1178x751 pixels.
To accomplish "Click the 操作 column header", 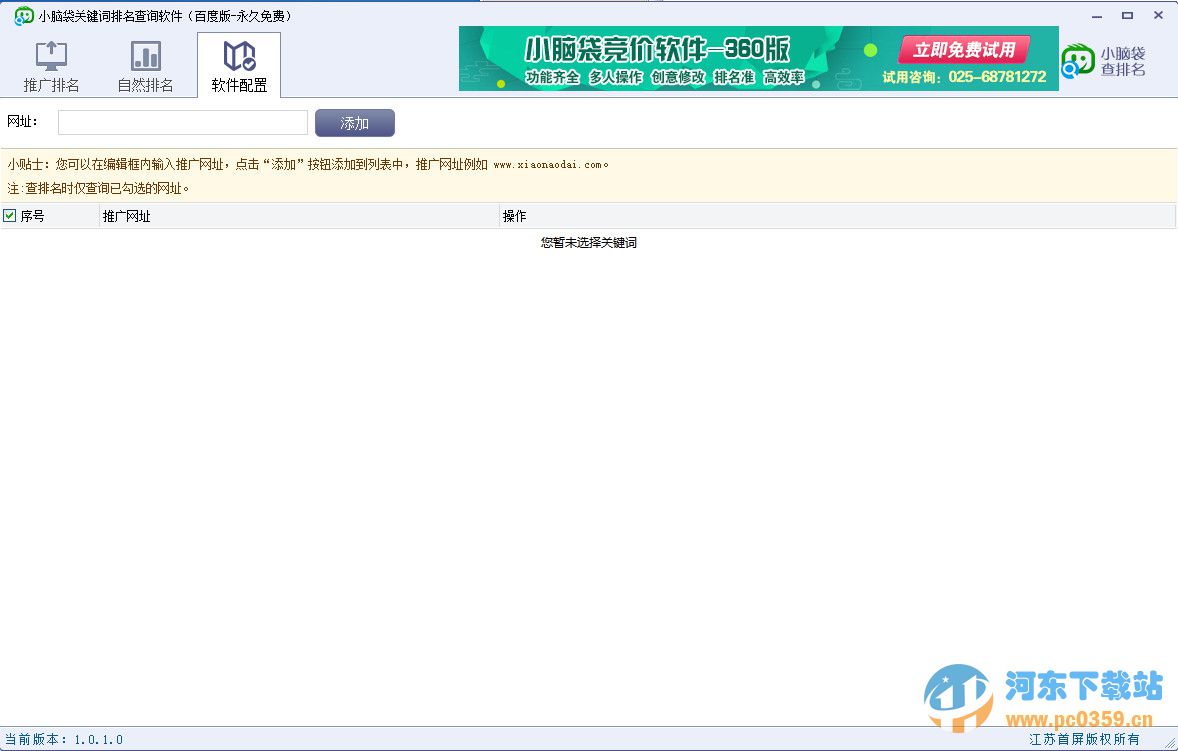I will [x=513, y=215].
